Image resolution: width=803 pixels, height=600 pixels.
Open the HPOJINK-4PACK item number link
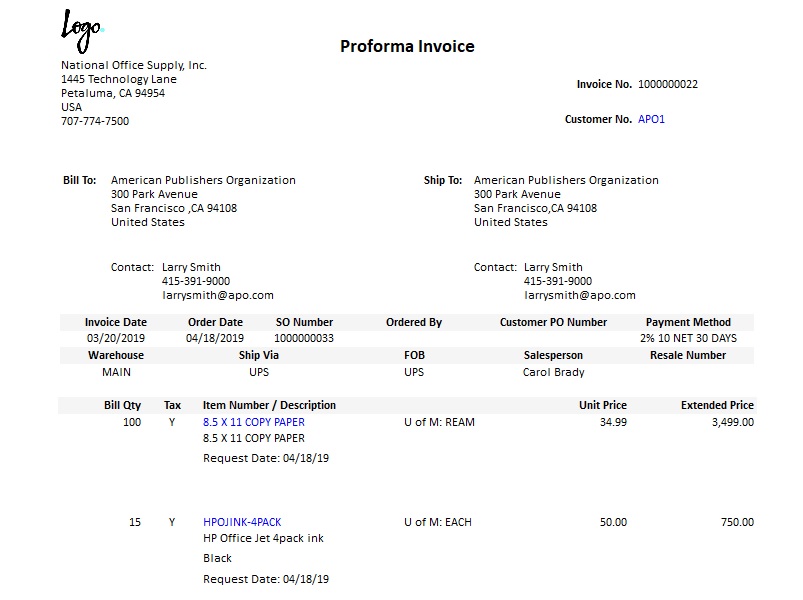point(242,522)
